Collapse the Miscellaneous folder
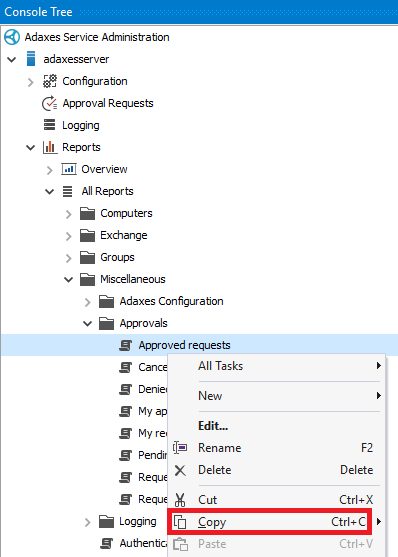The width and height of the screenshot is (398, 557). [69, 280]
